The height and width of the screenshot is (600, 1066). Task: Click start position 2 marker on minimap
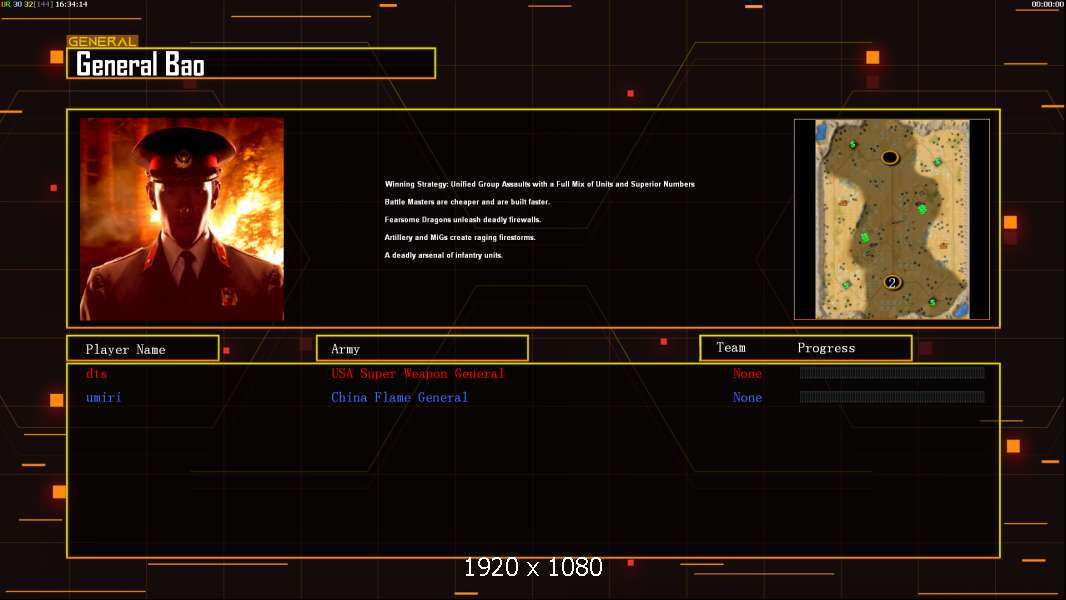[x=892, y=282]
